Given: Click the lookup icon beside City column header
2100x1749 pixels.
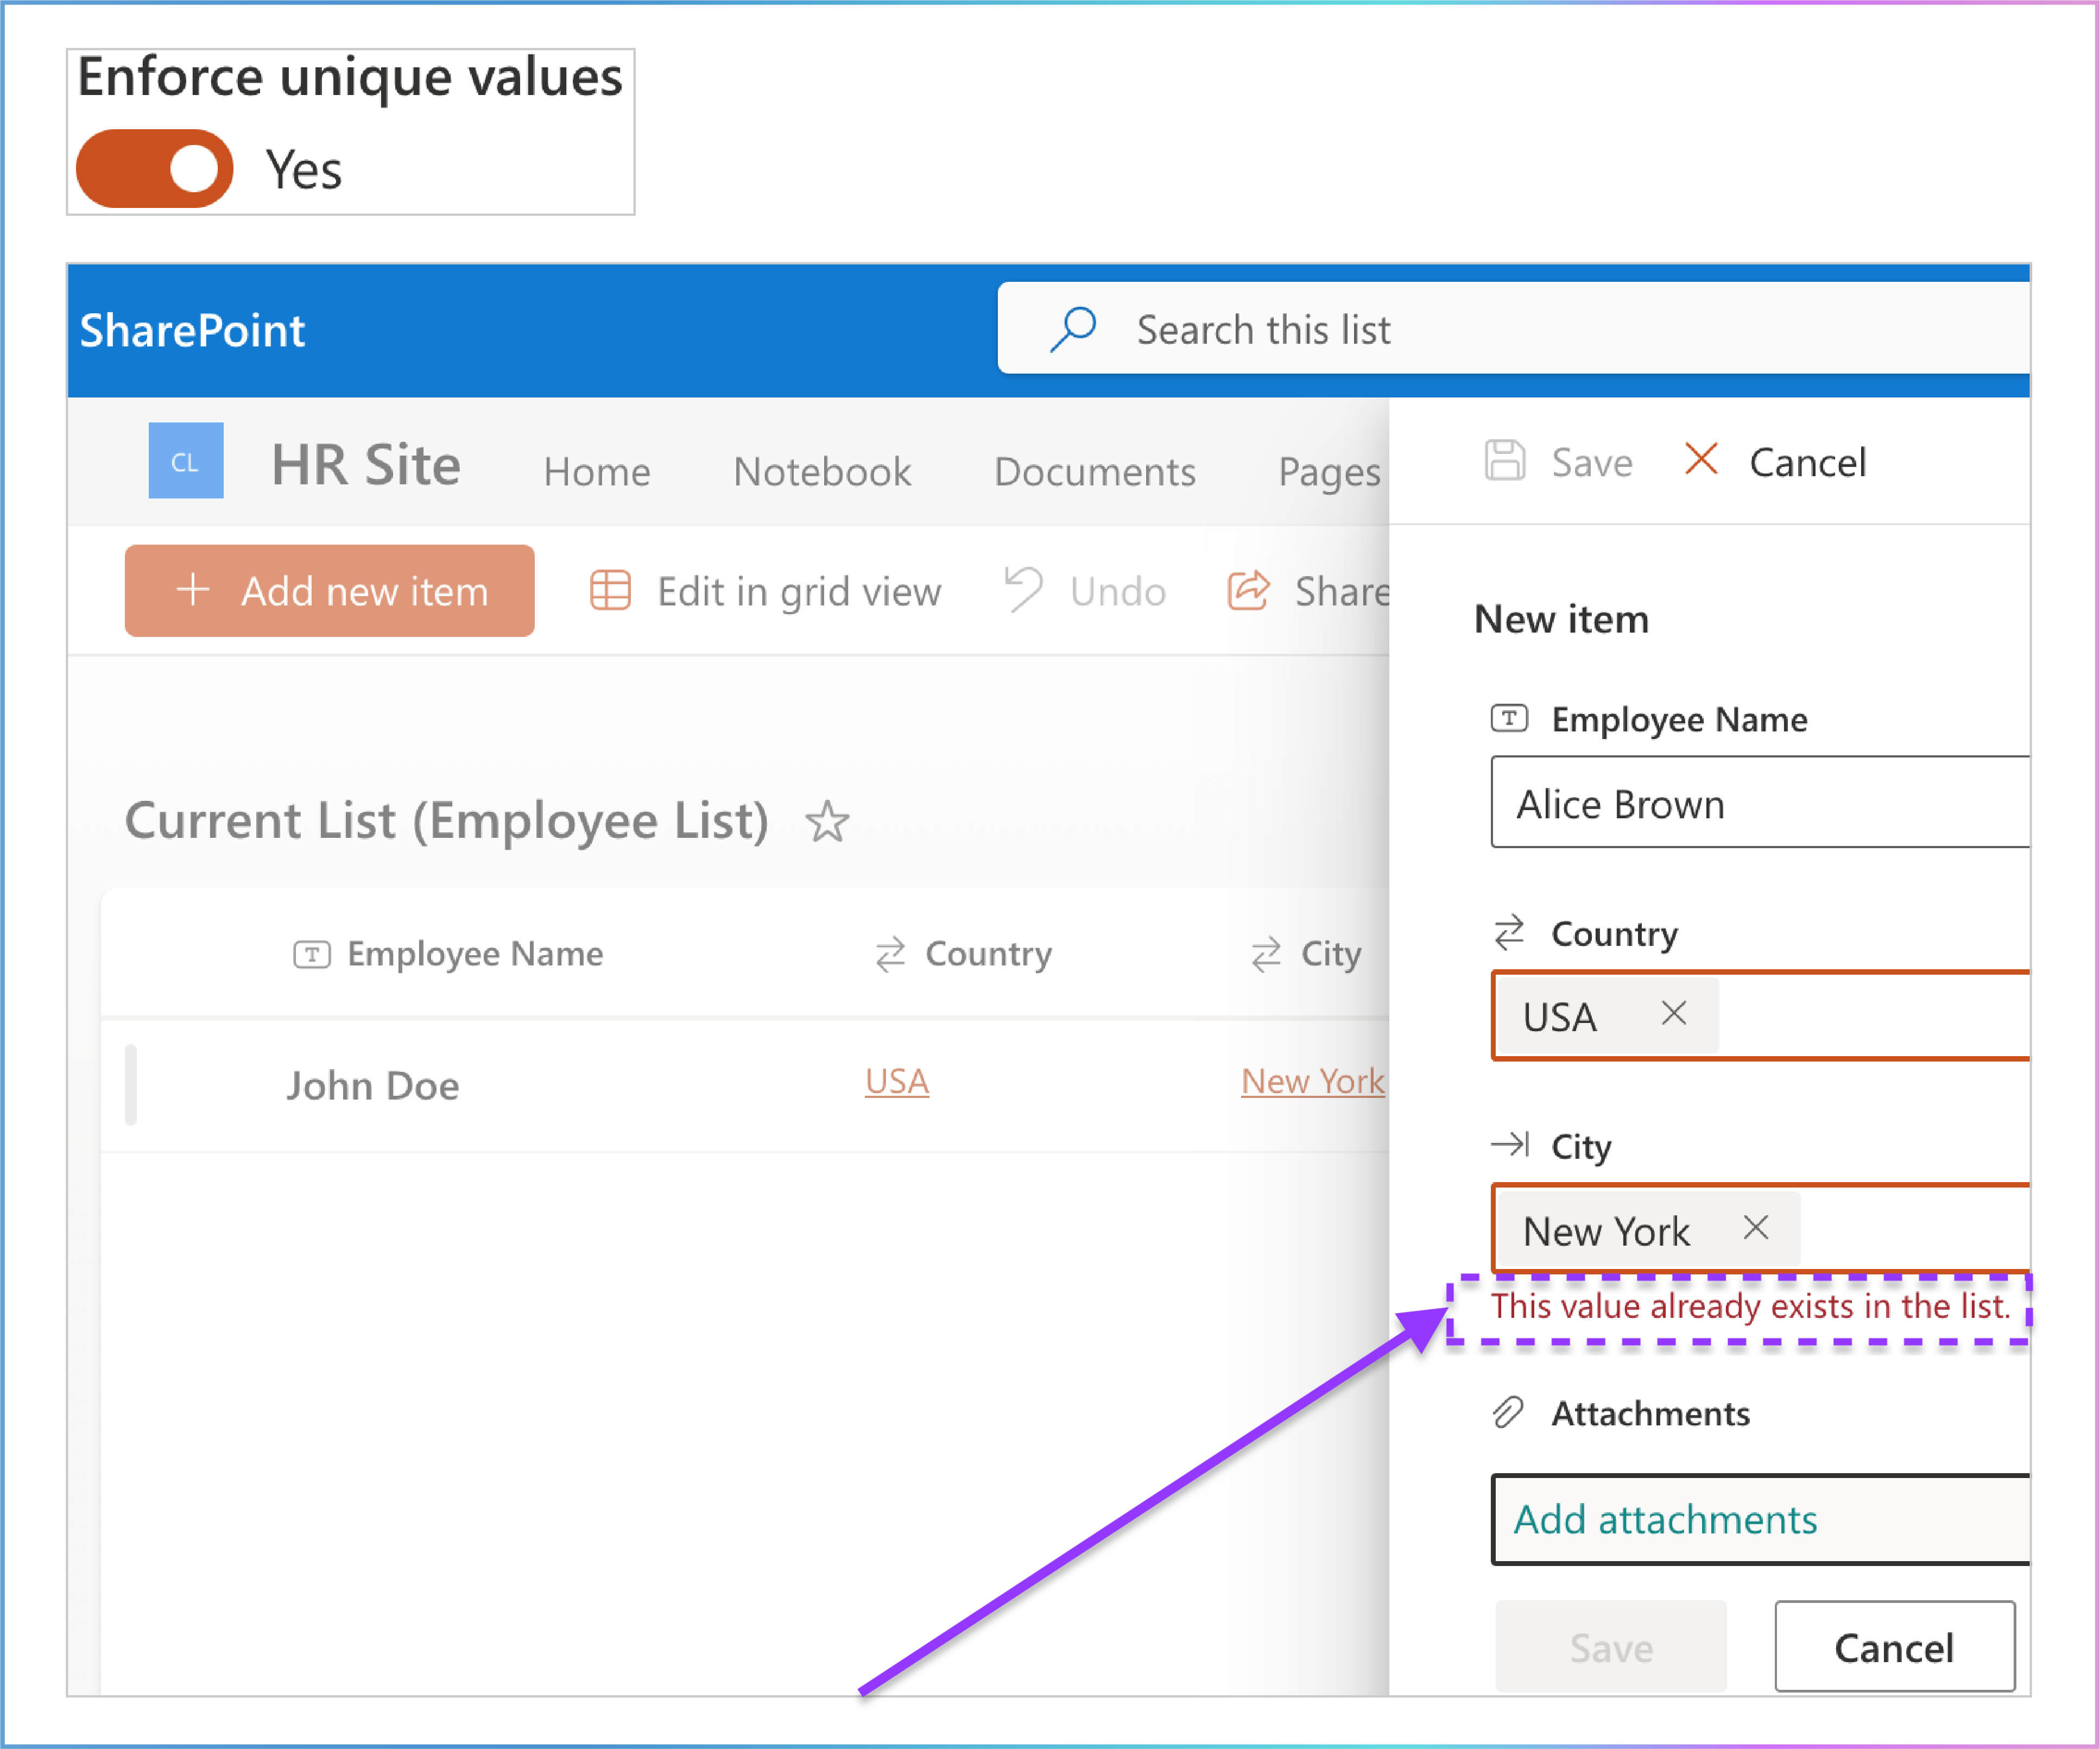Looking at the screenshot, I should (x=1266, y=955).
